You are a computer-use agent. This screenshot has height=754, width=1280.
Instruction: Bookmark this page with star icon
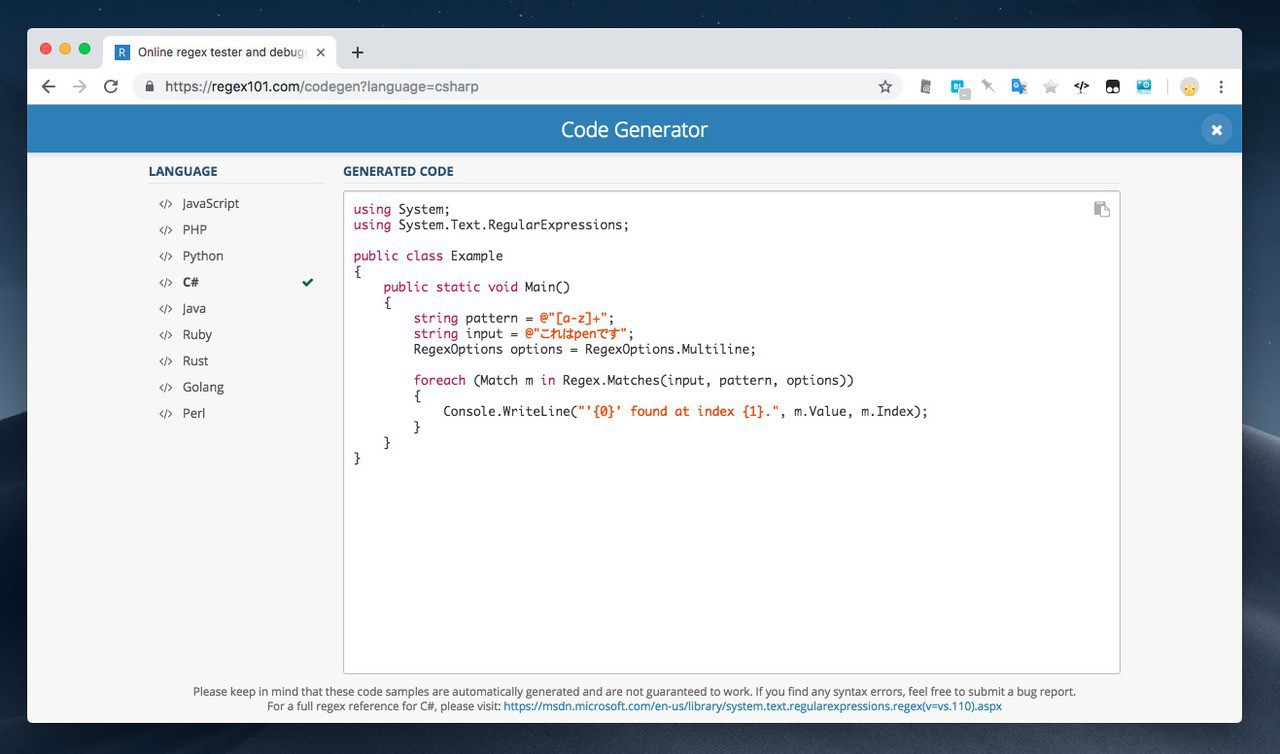point(885,87)
